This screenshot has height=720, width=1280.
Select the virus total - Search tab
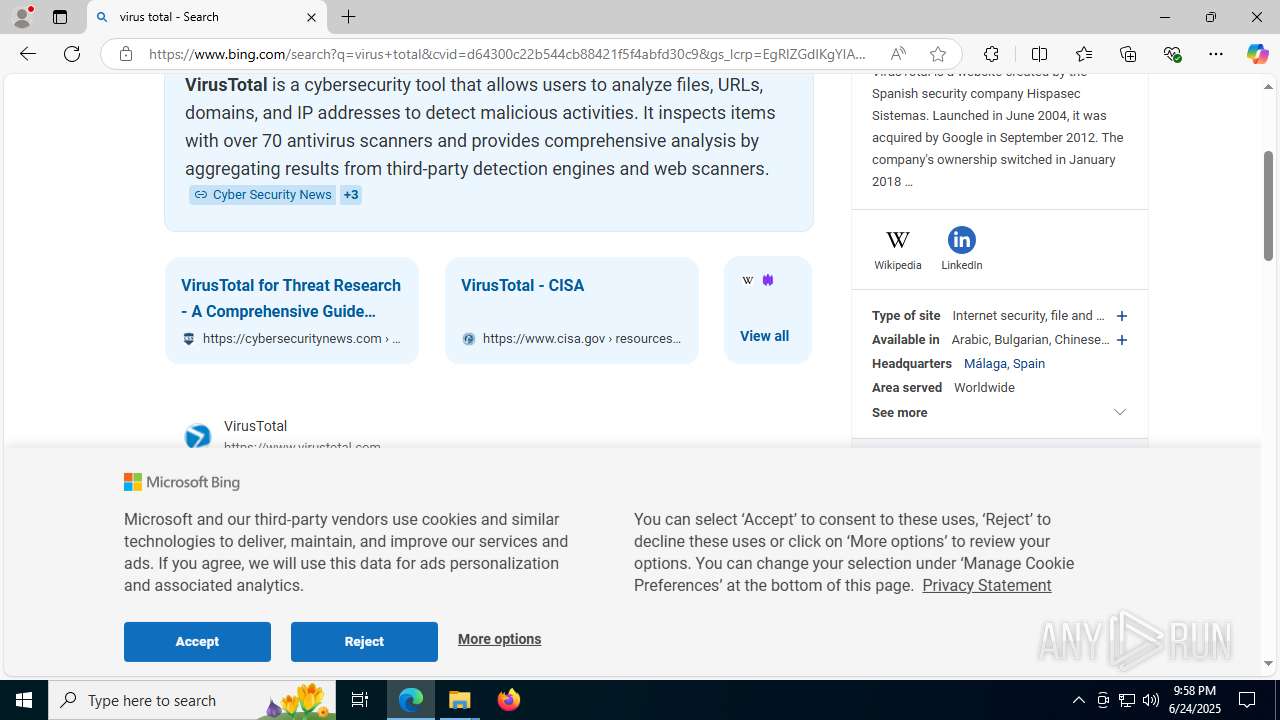point(208,17)
